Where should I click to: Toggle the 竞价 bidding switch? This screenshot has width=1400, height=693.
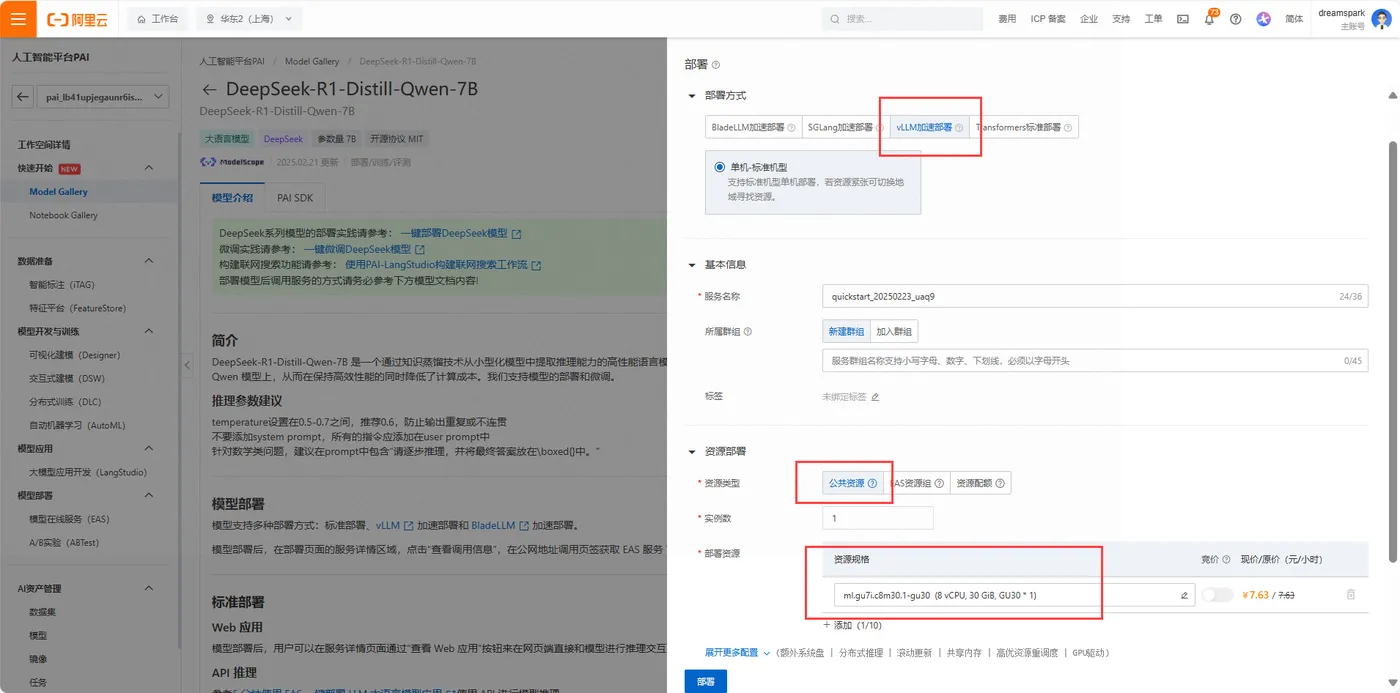point(1217,595)
